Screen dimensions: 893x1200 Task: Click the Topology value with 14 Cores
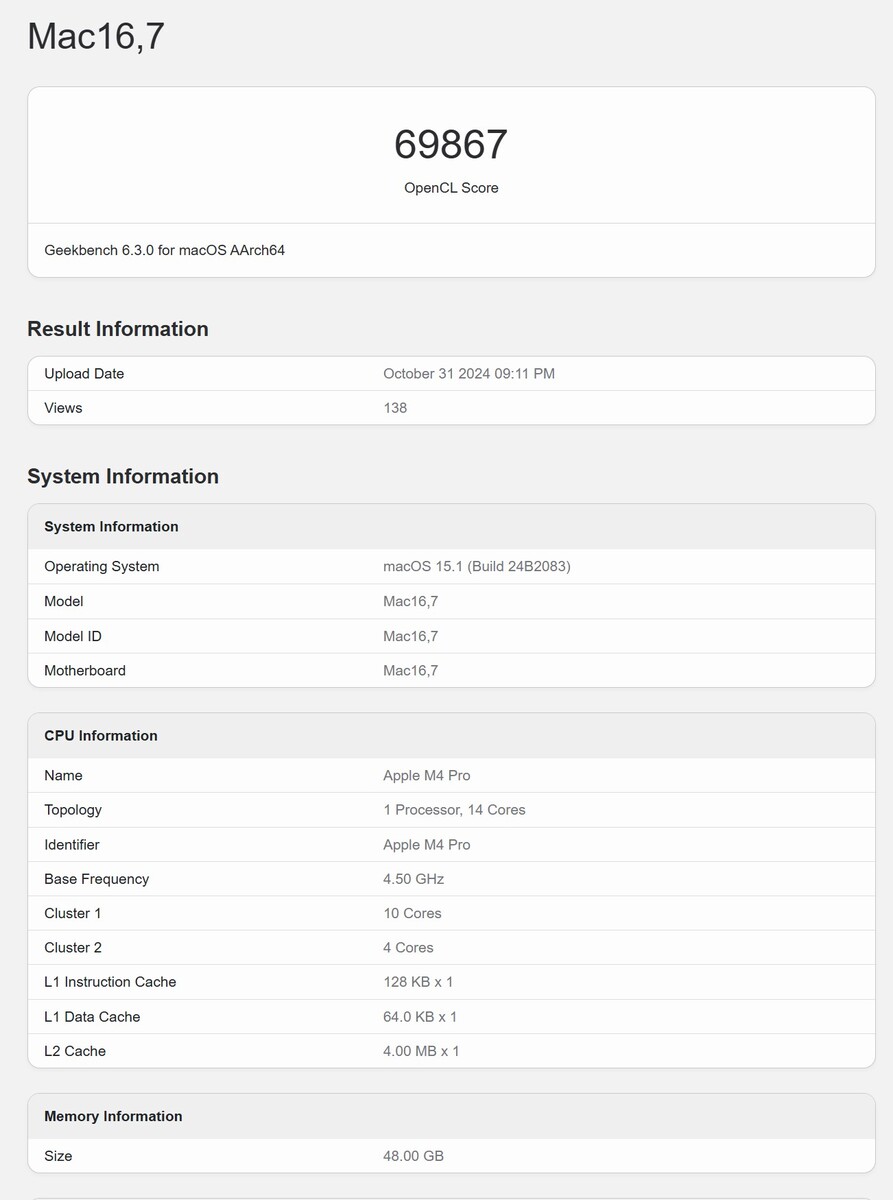[x=454, y=810]
